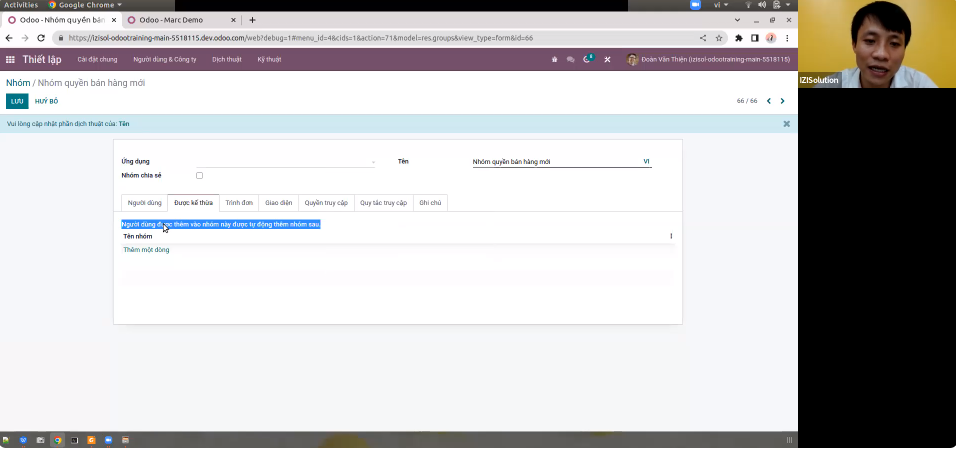The image size is (956, 449).
Task: Switch to the Người dùng tab
Action: (x=144, y=203)
